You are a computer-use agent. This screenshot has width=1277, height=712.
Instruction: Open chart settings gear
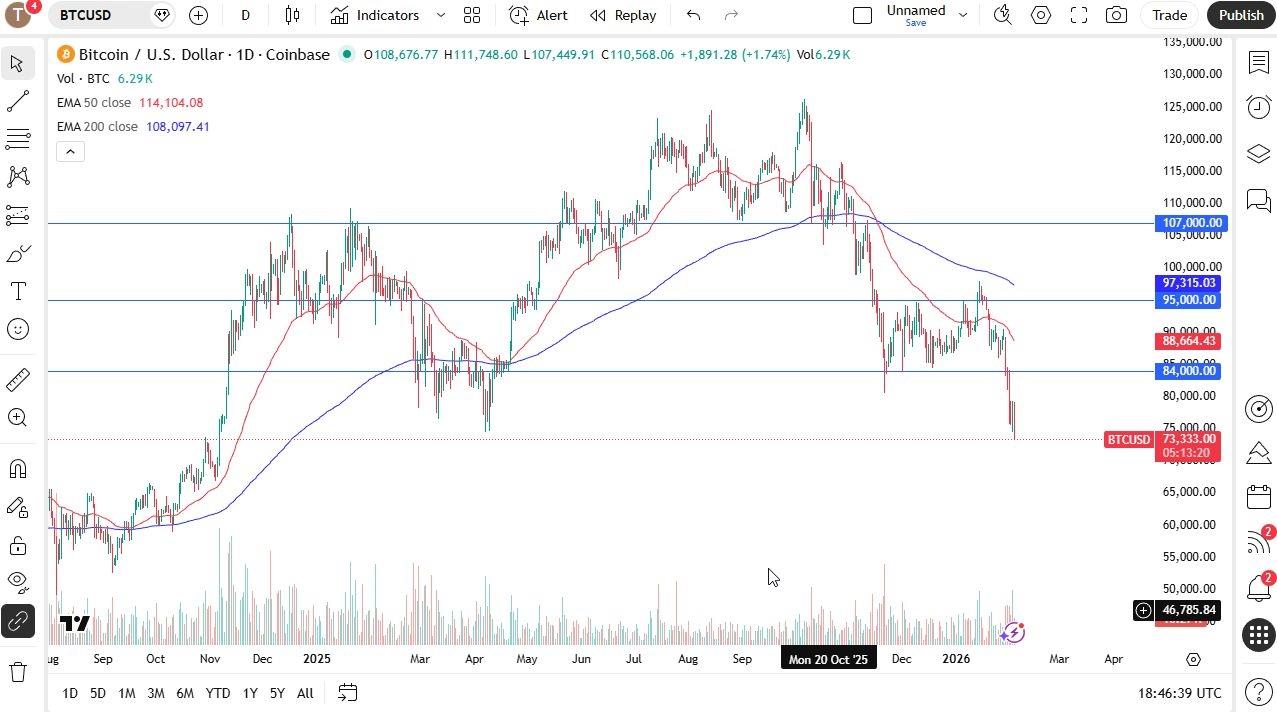[x=1041, y=15]
